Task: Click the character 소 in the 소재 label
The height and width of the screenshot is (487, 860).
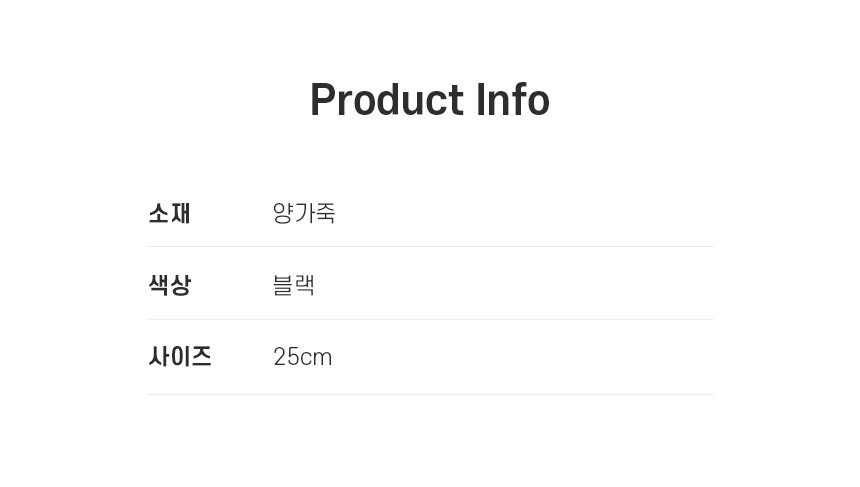Action: 158,213
